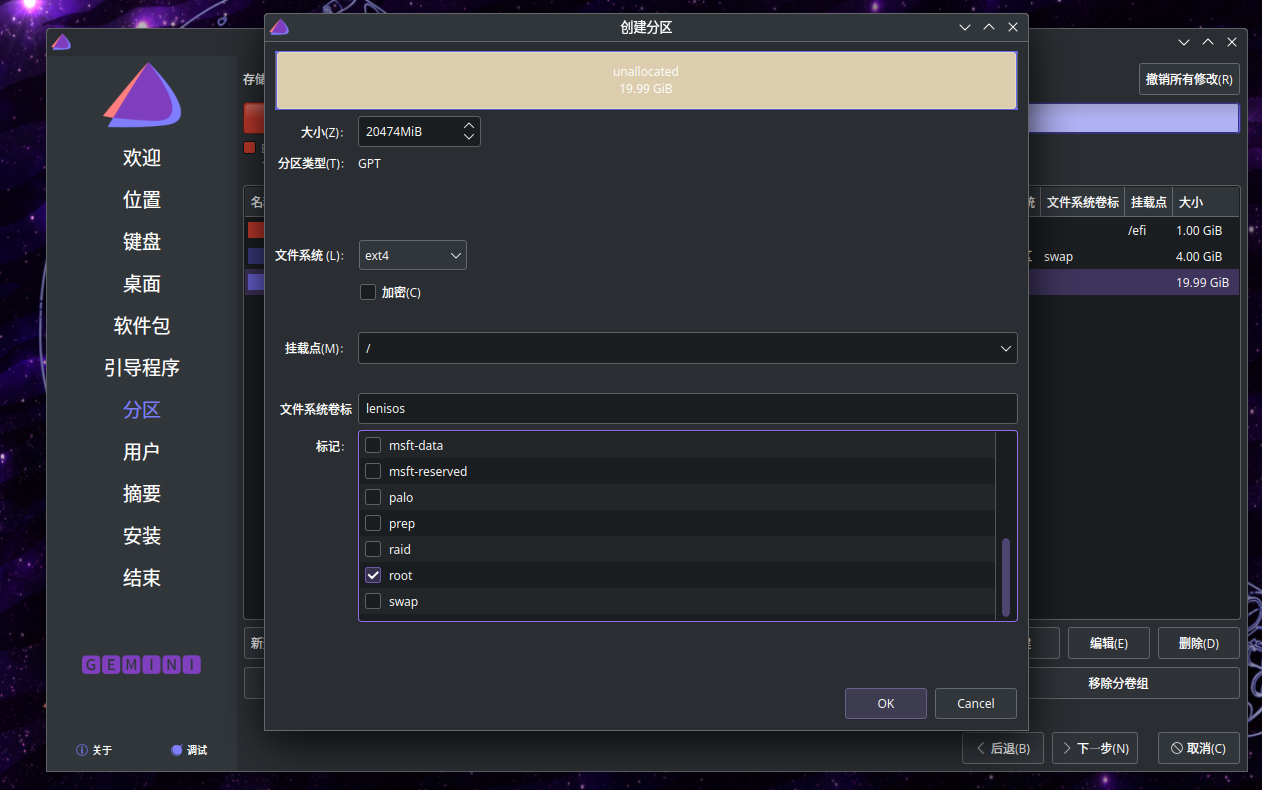1262x790 pixels.
Task: Click the purple partition segment in main window bar
Action: tap(1134, 118)
